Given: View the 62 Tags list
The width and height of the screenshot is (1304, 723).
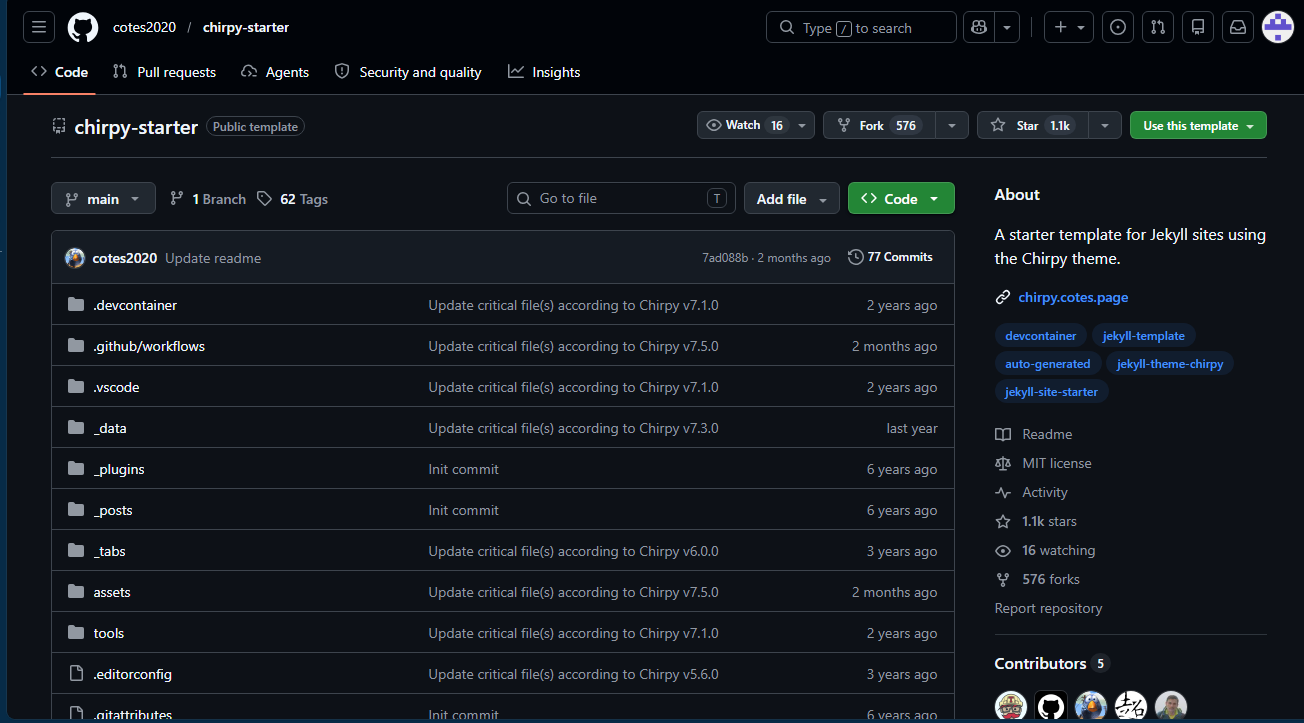Looking at the screenshot, I should tap(292, 199).
